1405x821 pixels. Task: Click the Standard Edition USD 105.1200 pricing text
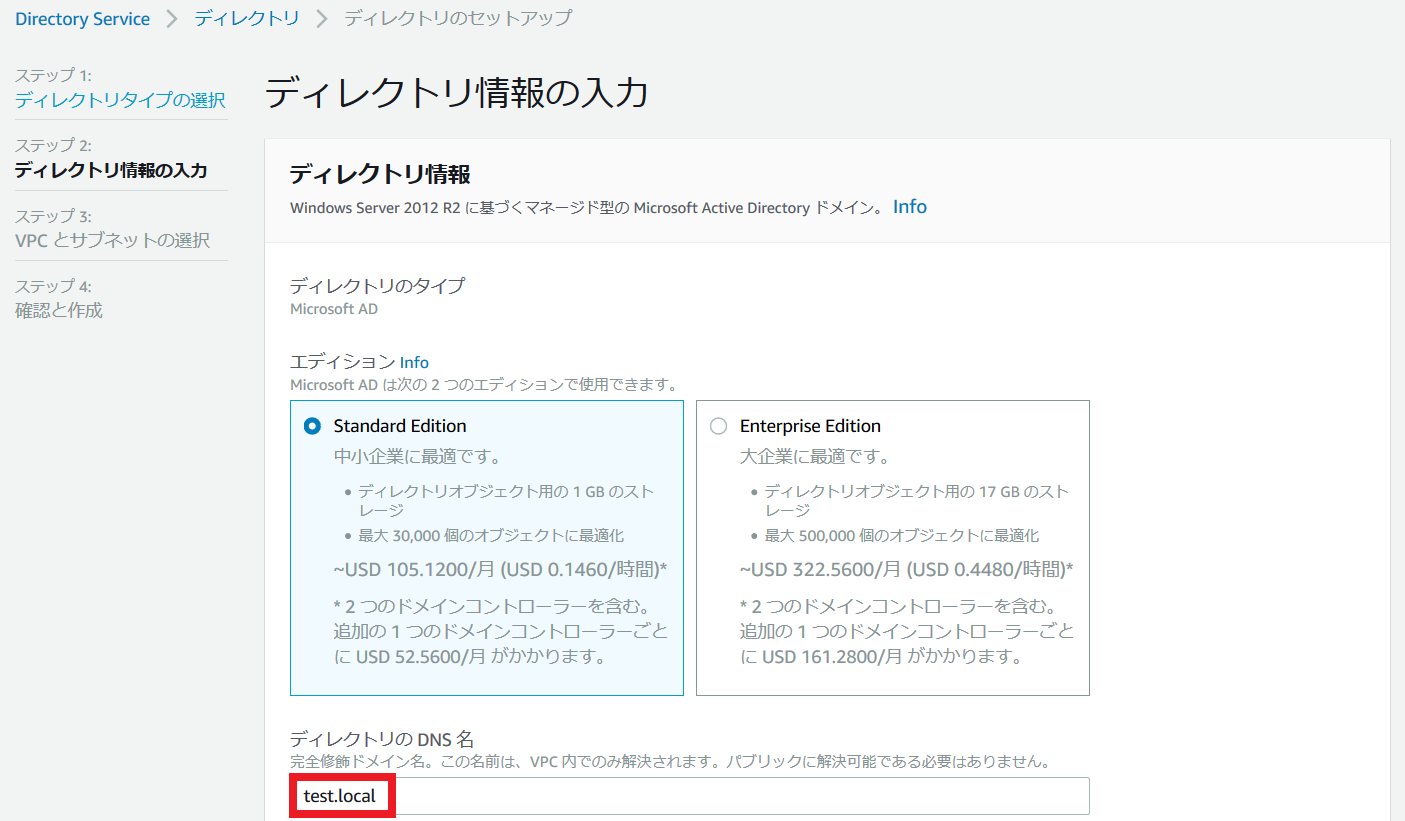point(500,569)
